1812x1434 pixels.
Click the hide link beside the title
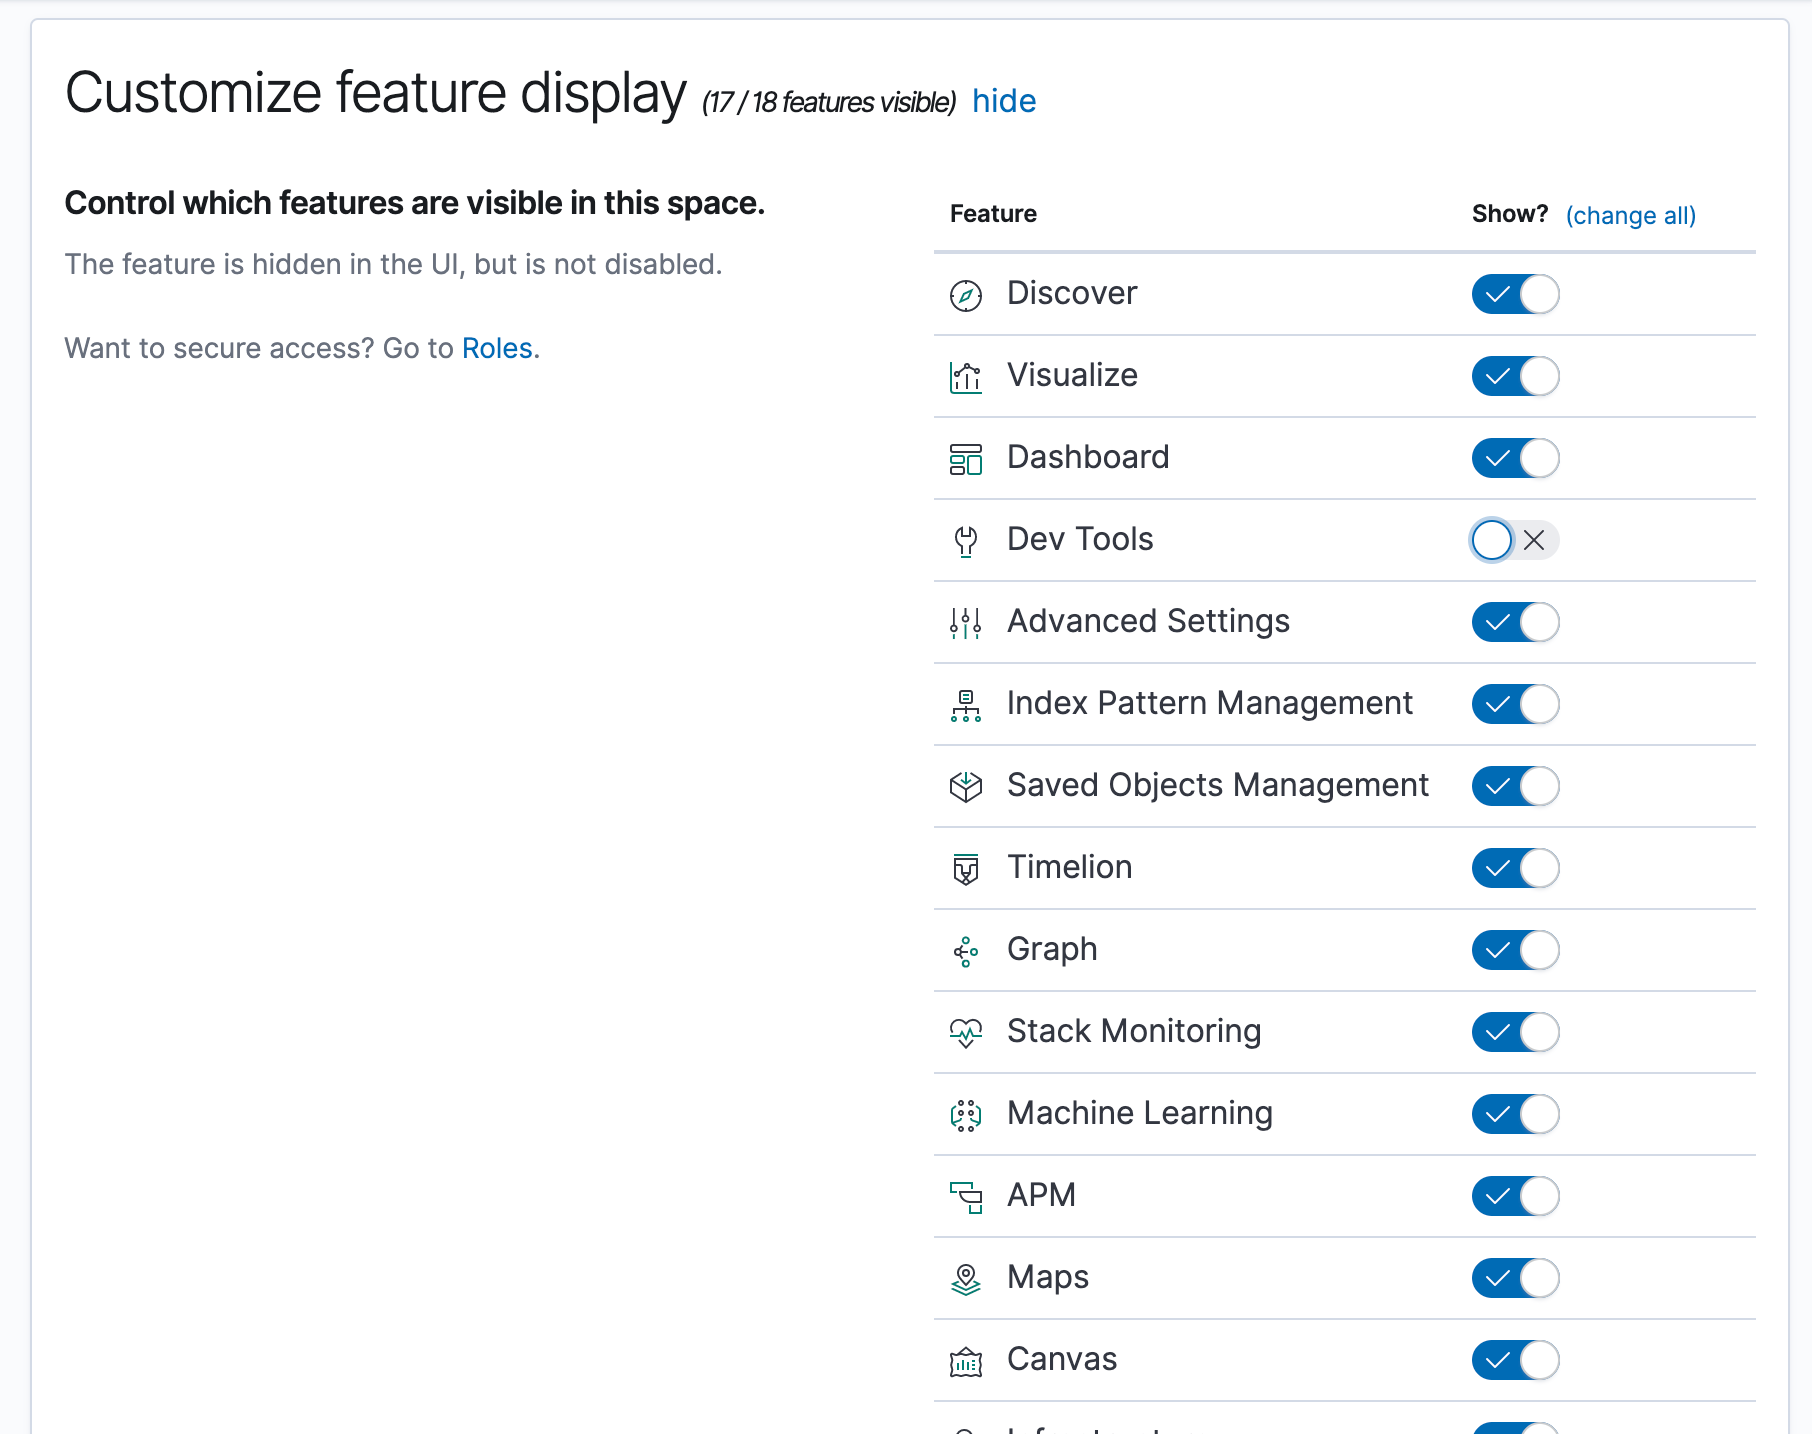pos(1004,101)
